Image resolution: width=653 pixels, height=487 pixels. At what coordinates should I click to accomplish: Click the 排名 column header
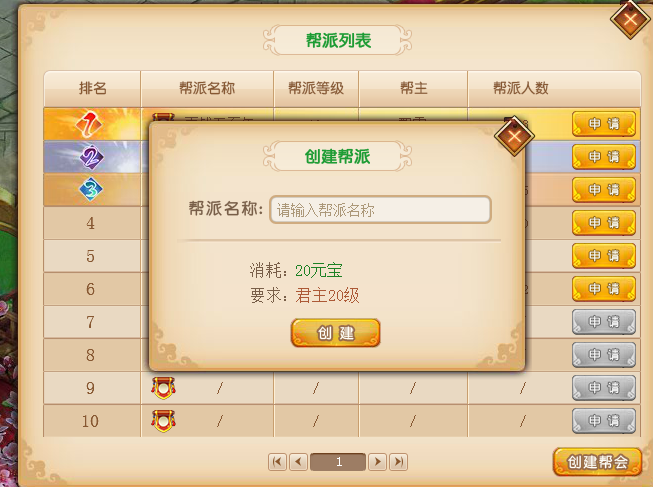click(x=92, y=88)
